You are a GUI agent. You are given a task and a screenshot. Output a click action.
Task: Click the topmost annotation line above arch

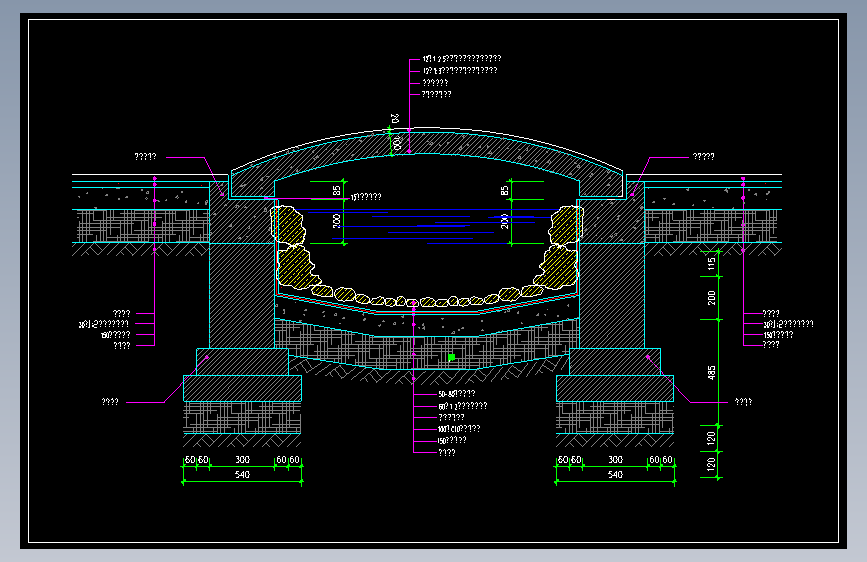coord(462,59)
